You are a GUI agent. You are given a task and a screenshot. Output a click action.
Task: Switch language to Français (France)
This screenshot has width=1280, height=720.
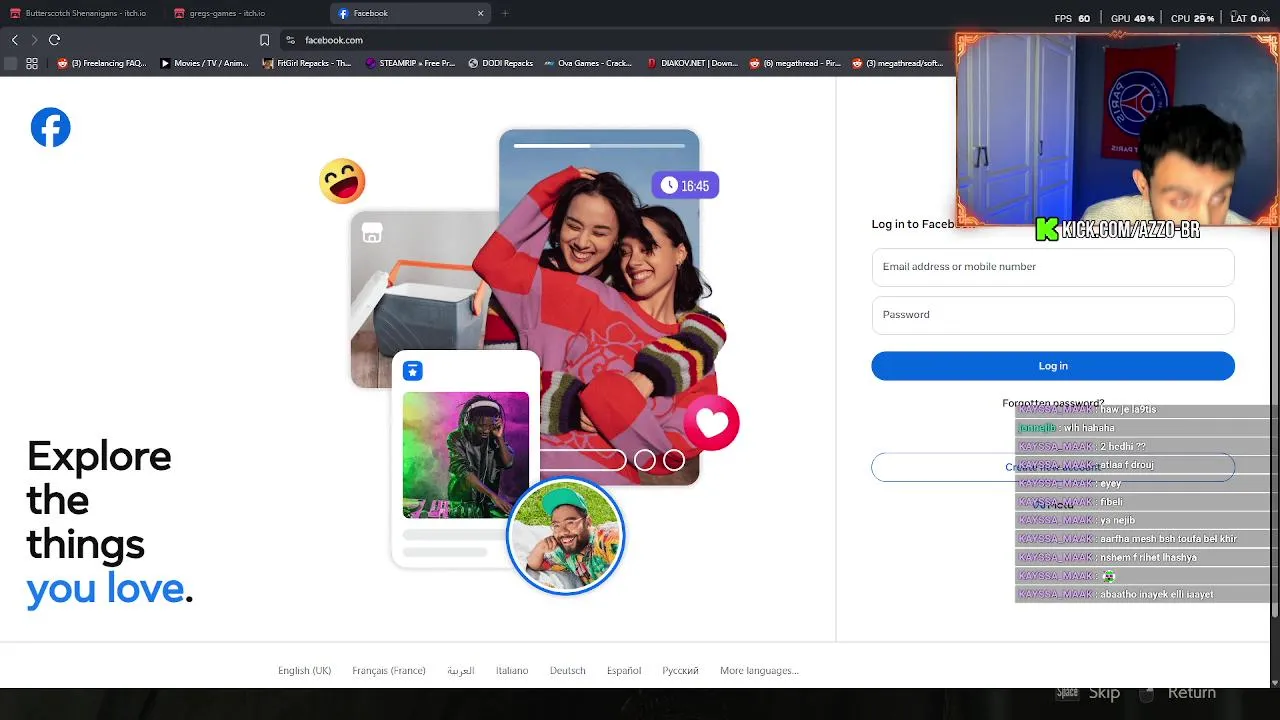coord(389,670)
